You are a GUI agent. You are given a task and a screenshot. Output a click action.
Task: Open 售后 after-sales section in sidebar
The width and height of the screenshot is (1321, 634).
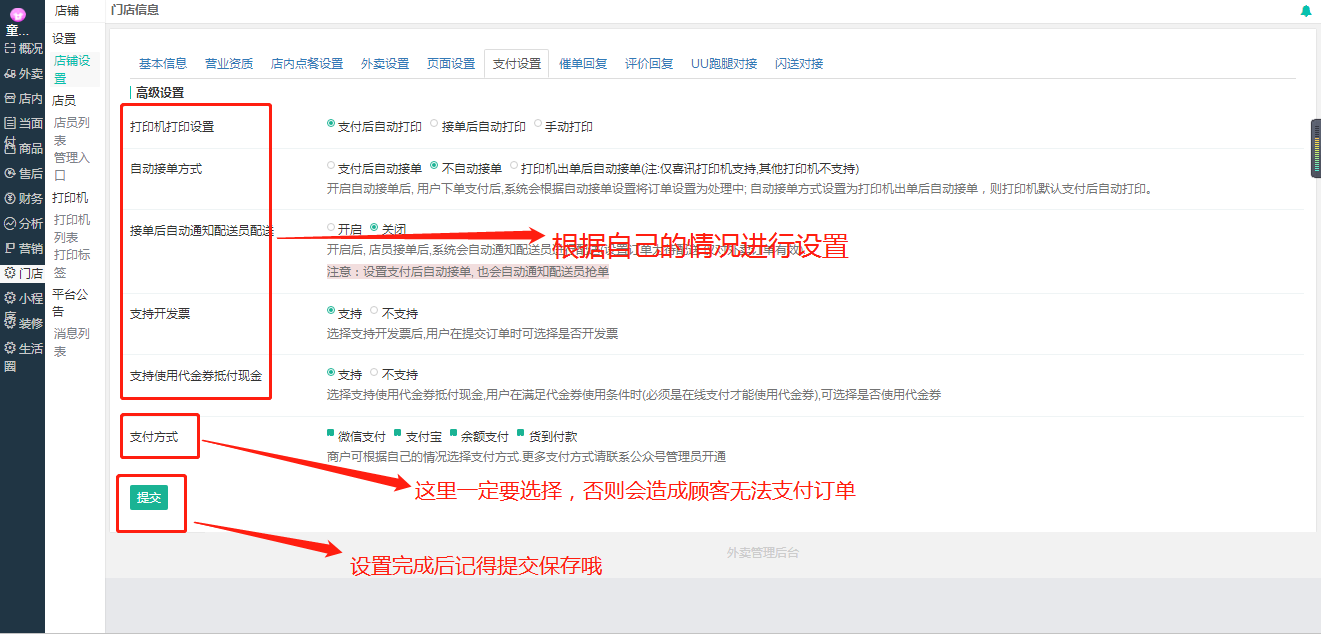tap(23, 173)
